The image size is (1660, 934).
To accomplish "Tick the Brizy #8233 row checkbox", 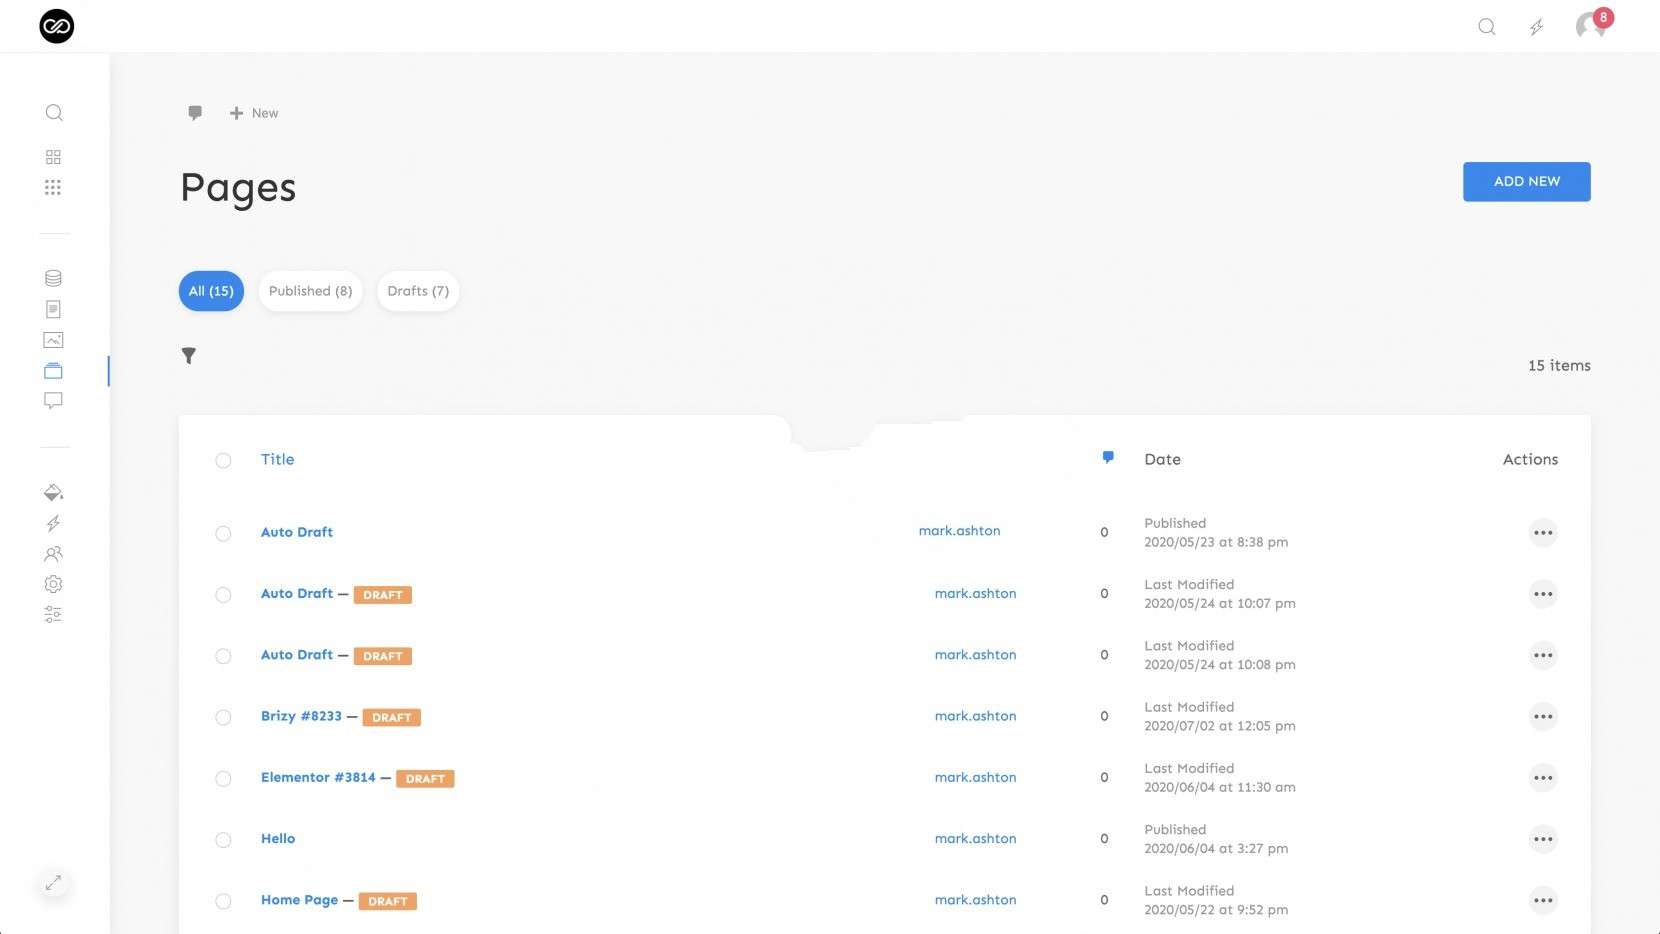I will pyautogui.click(x=223, y=717).
